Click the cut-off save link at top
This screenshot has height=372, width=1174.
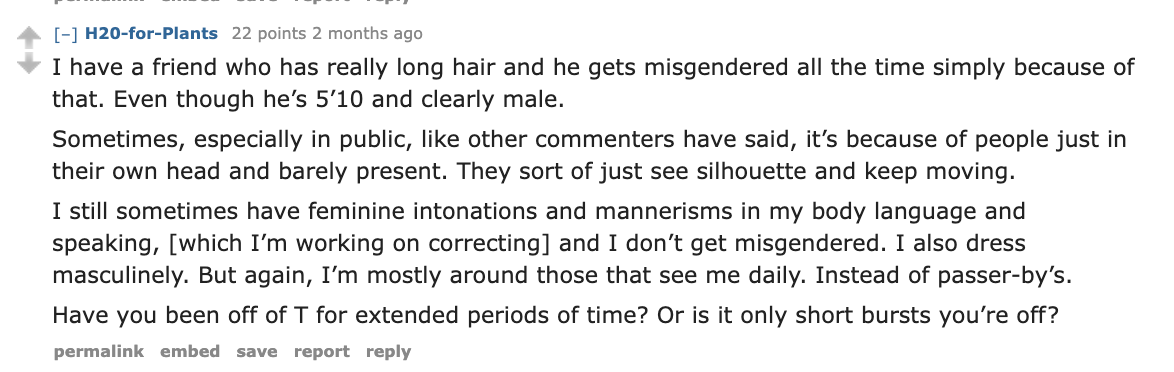257,1
